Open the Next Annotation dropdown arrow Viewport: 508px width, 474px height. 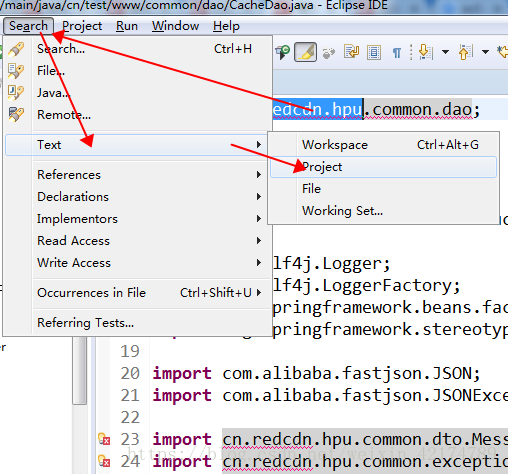coord(445,52)
